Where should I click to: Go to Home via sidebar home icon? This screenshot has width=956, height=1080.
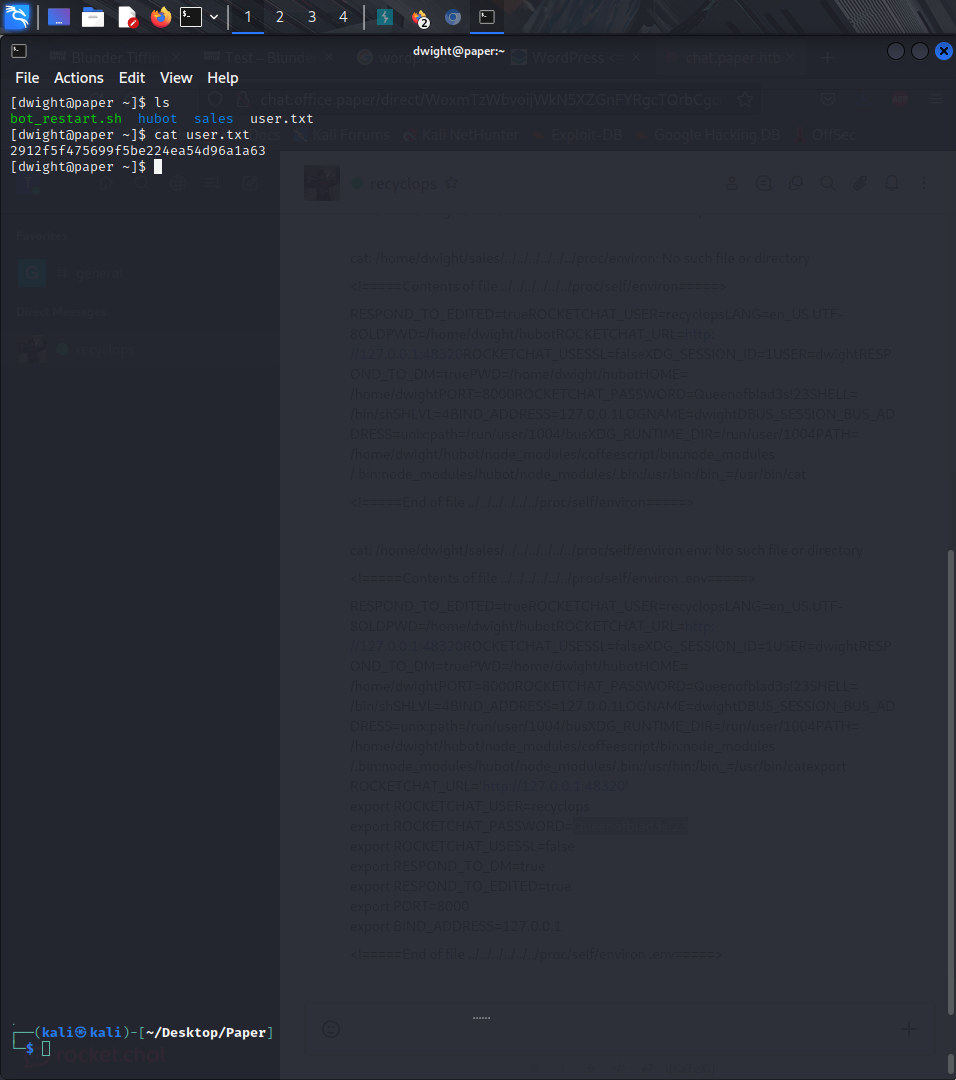point(105,183)
